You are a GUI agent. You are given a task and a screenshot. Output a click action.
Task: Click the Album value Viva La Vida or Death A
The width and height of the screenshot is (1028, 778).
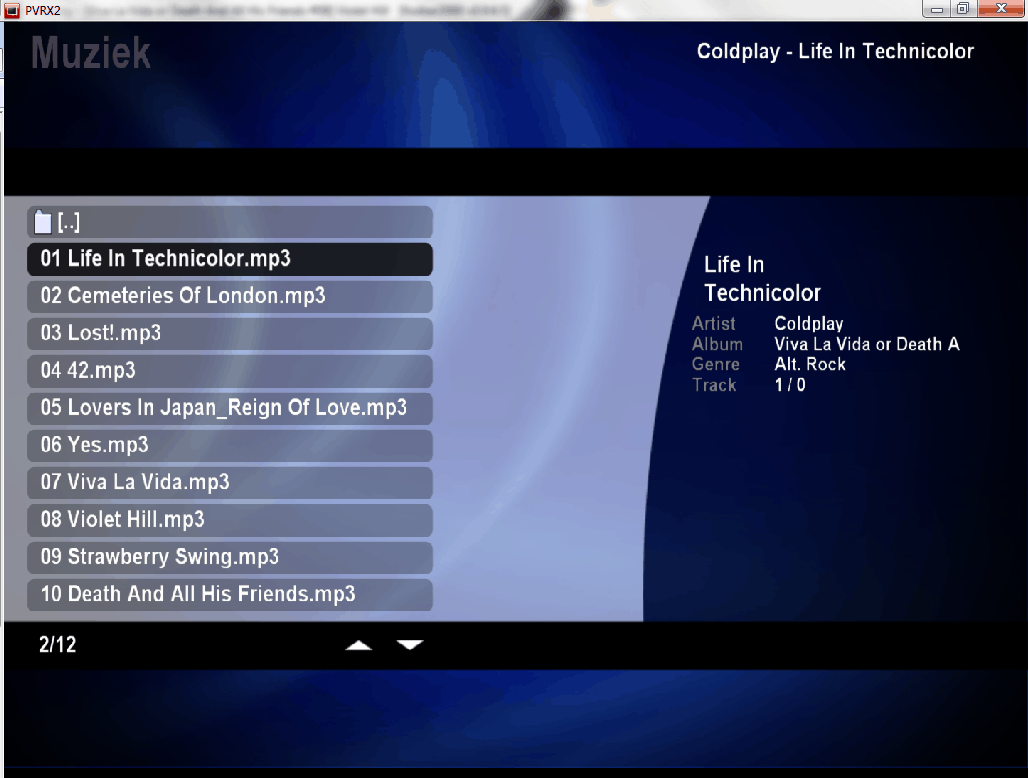click(x=867, y=344)
